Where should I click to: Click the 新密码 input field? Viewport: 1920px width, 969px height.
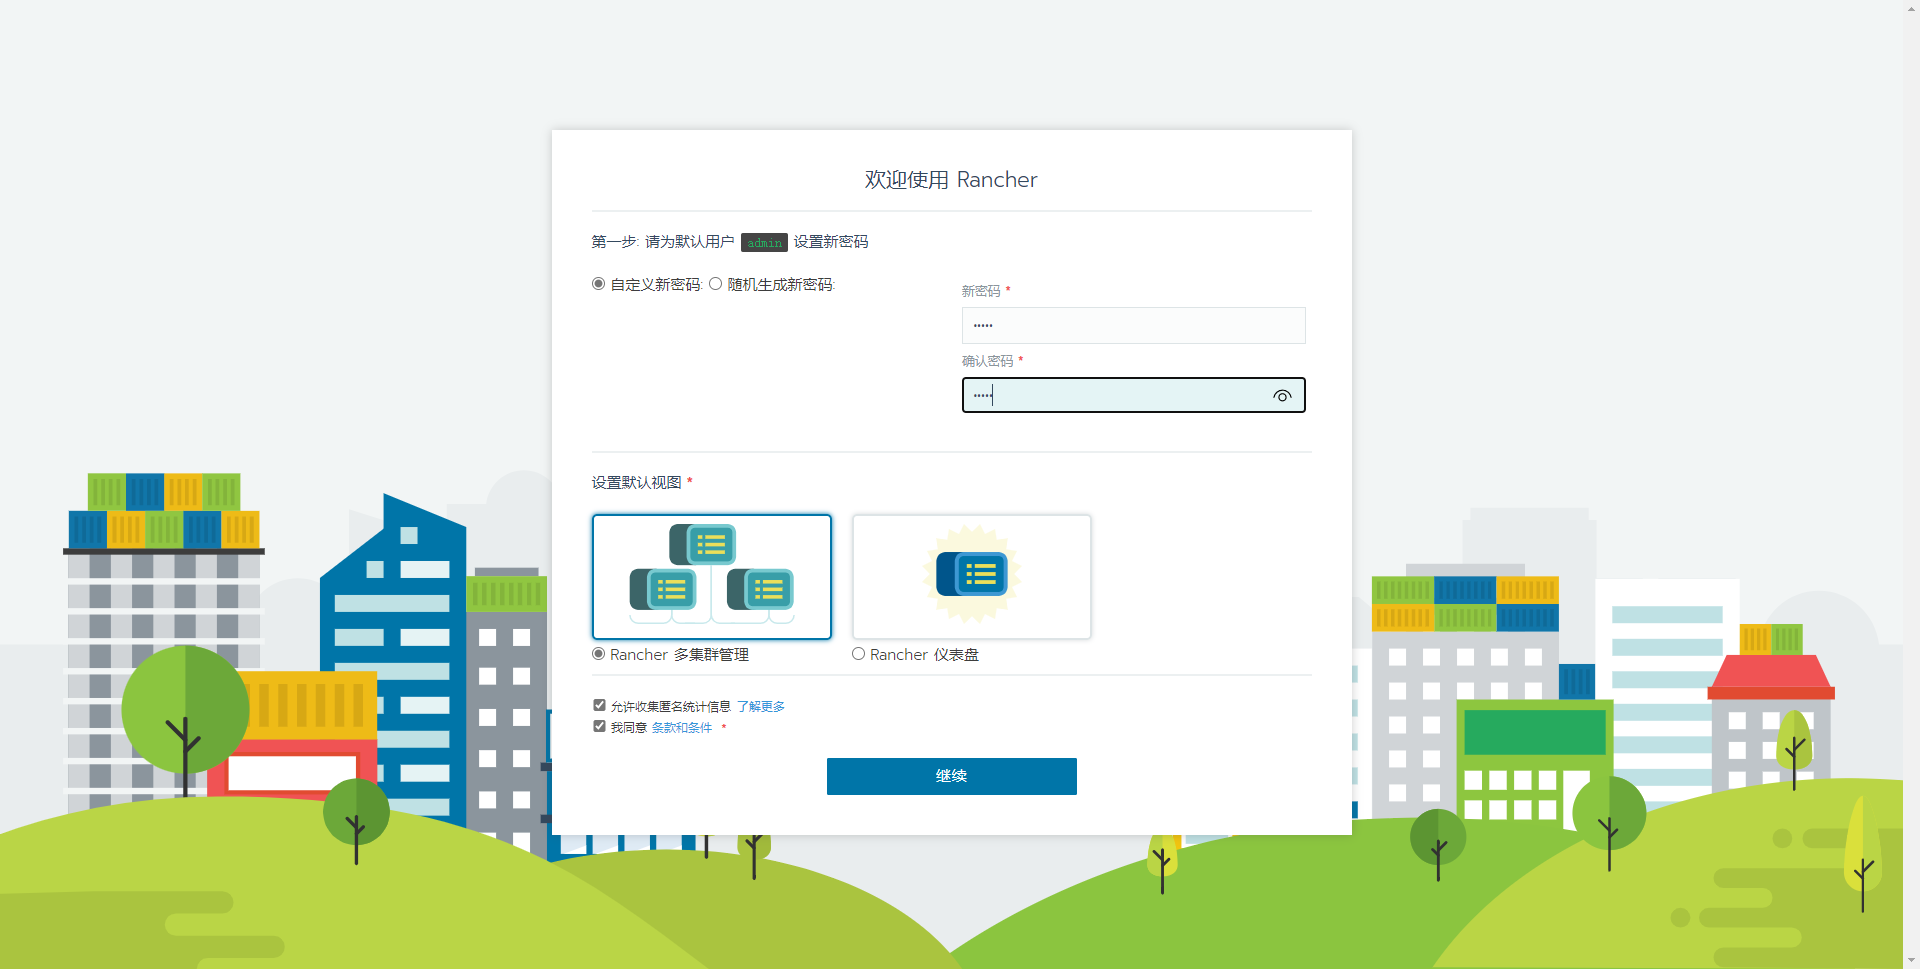pos(1133,325)
